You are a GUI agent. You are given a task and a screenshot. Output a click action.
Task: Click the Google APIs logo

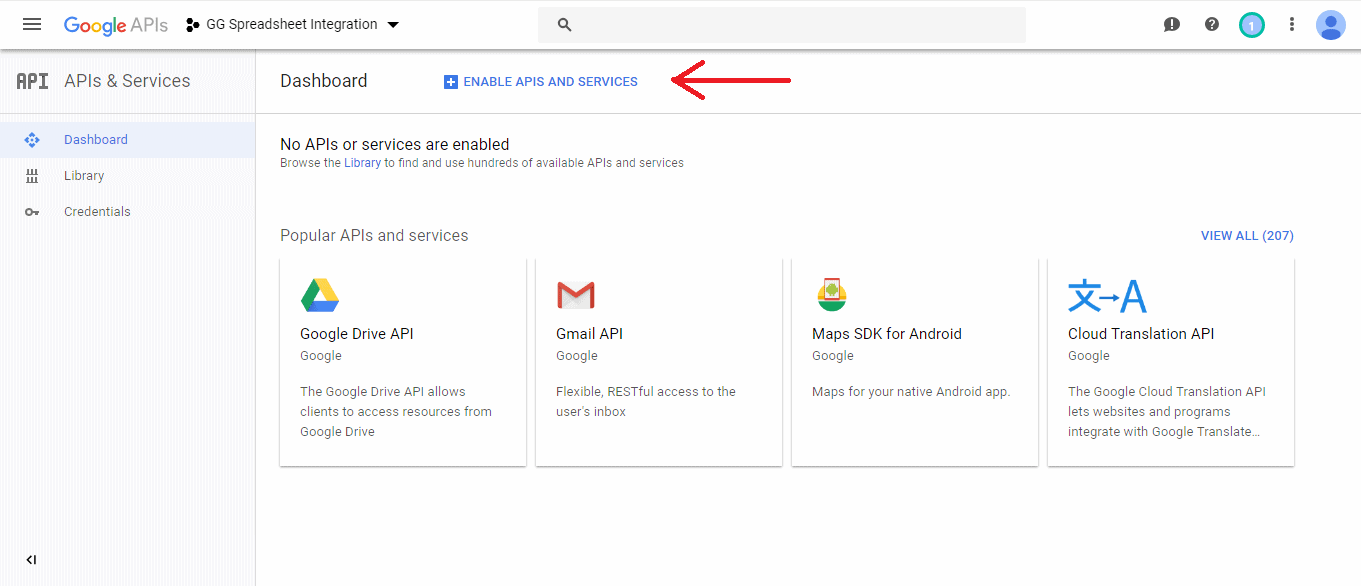(x=116, y=25)
